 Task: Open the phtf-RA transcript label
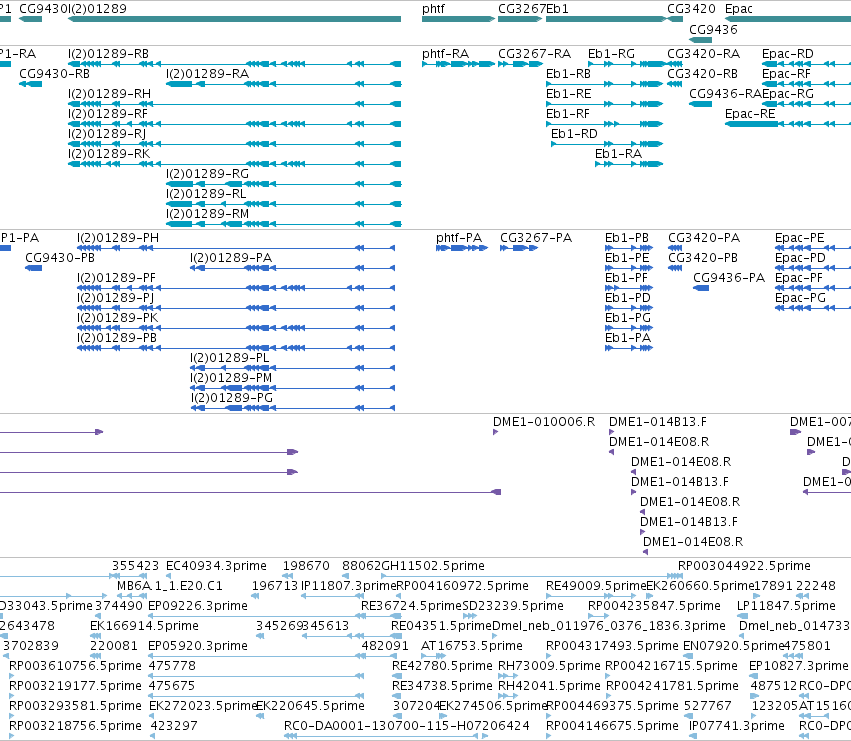(446, 54)
